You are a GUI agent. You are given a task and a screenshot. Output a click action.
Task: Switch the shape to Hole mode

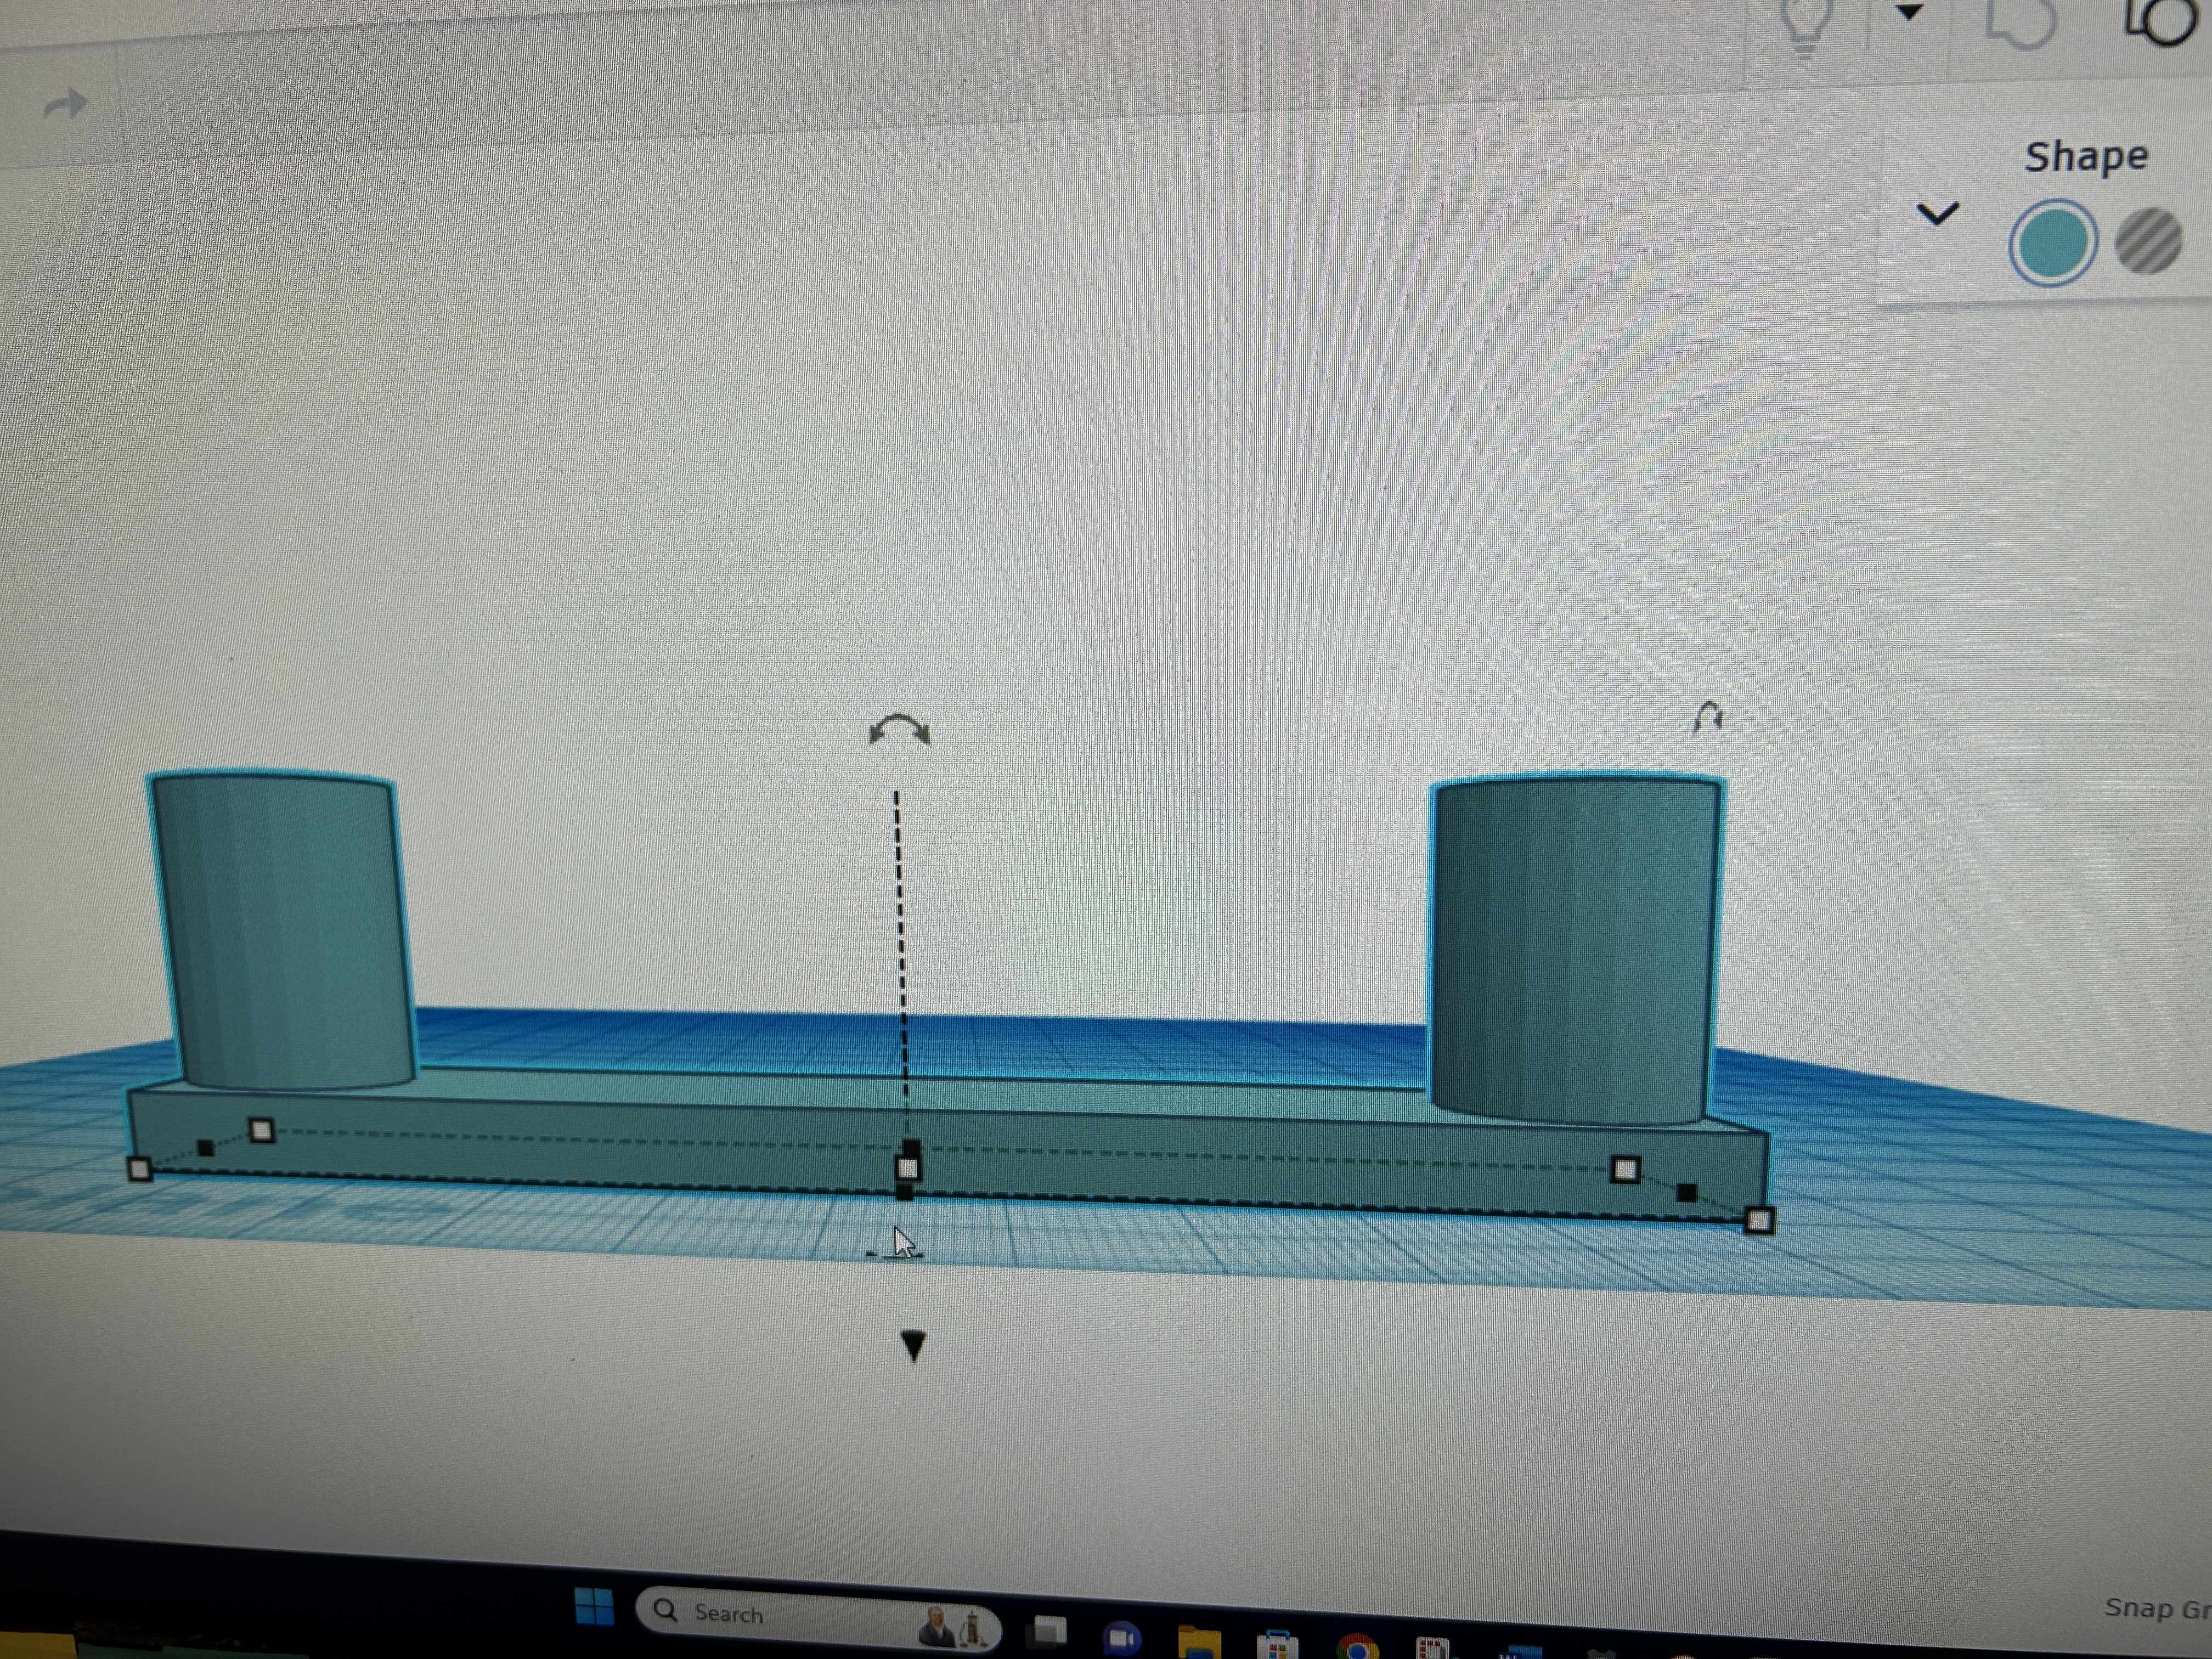click(x=2148, y=240)
